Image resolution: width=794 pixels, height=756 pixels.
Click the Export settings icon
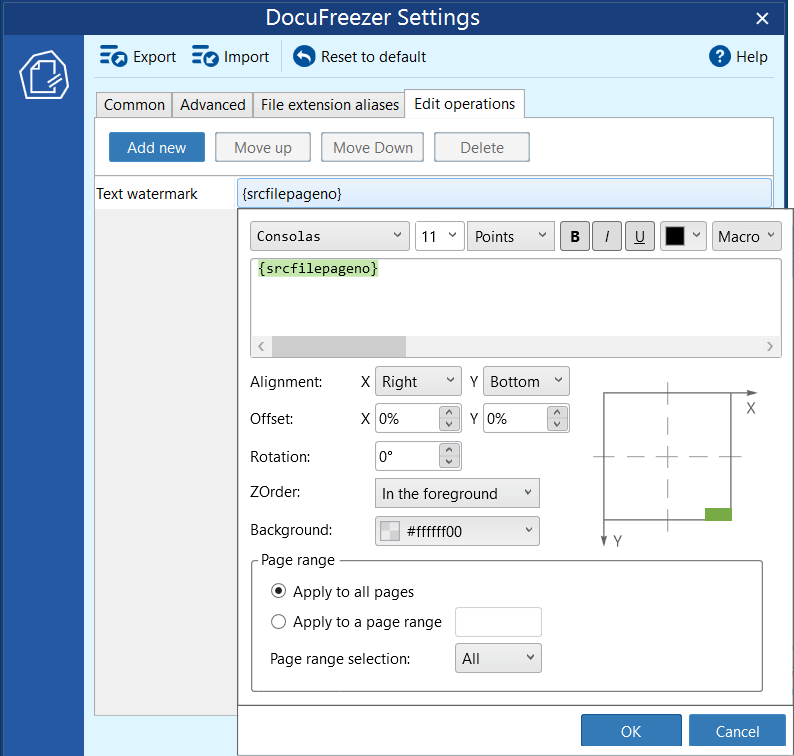pyautogui.click(x=113, y=56)
